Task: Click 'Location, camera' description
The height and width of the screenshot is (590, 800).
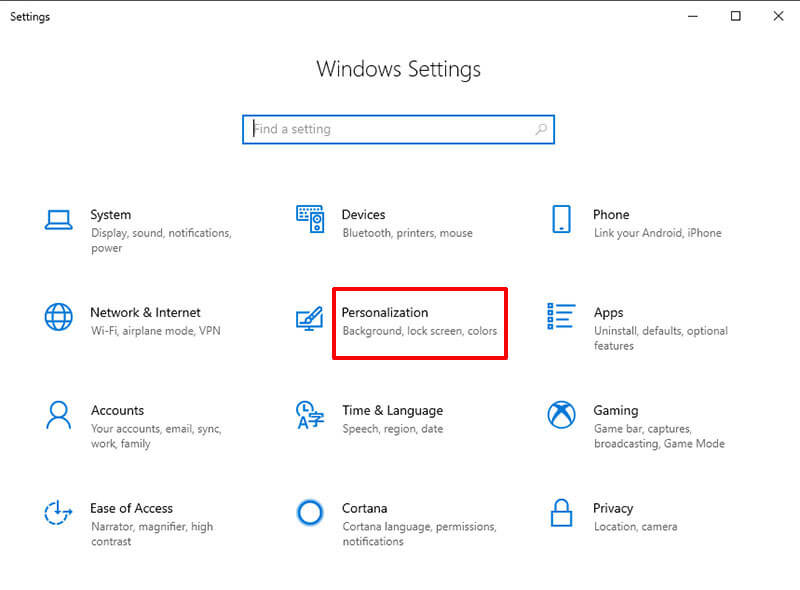Action: pos(636,527)
